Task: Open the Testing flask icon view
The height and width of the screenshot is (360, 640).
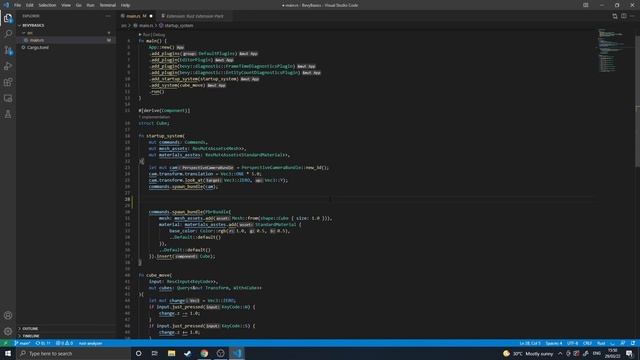Action: coord(8,114)
